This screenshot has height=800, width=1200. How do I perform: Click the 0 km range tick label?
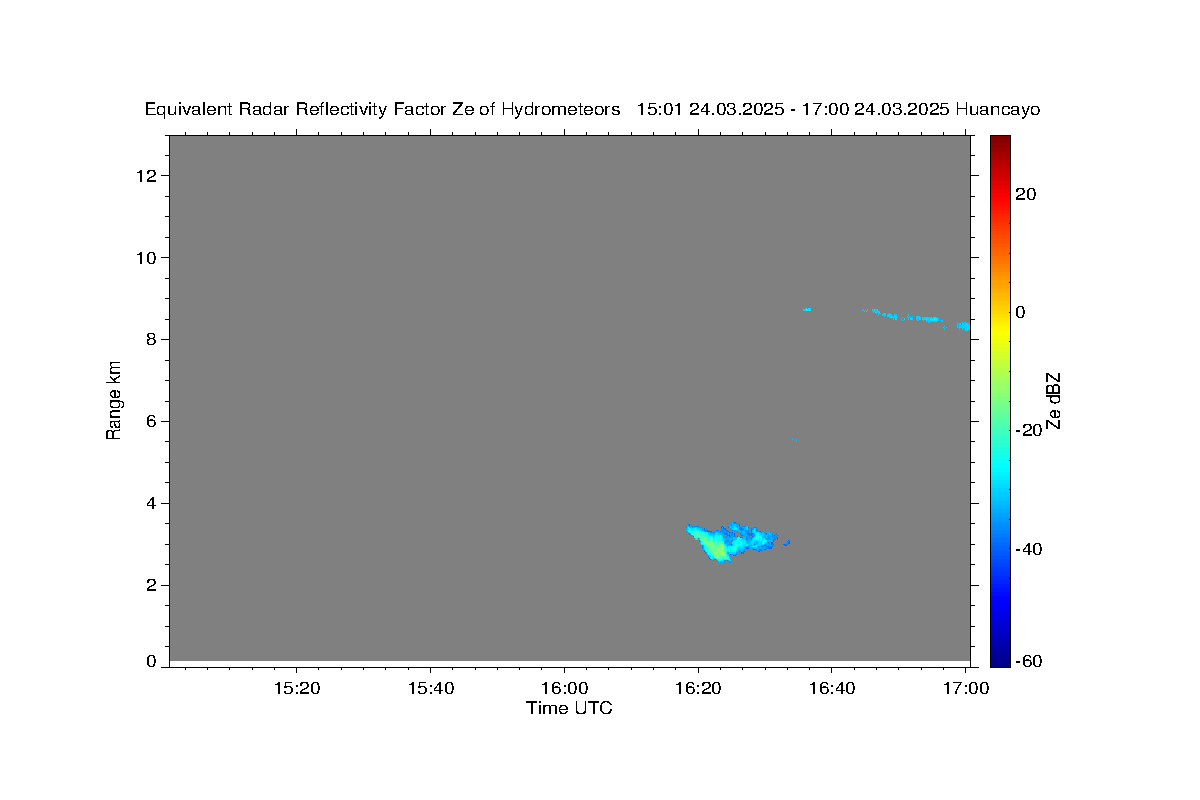pos(153,661)
